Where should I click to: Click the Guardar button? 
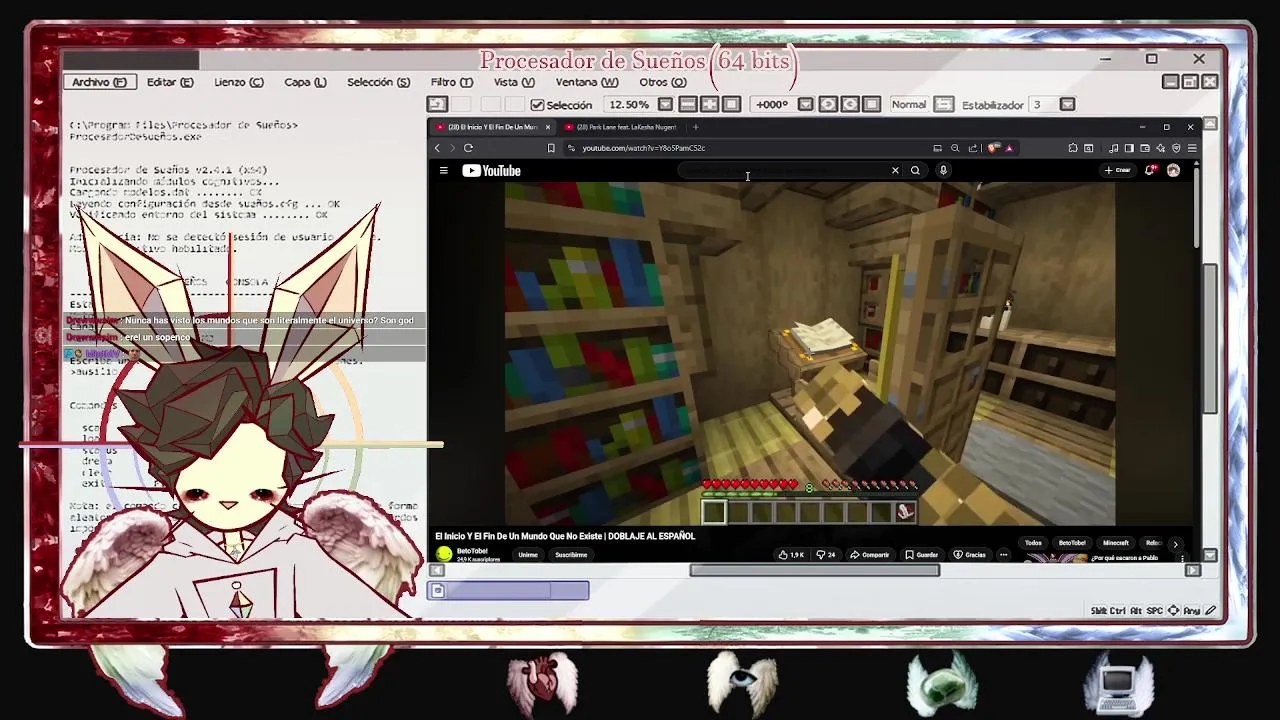pos(922,555)
